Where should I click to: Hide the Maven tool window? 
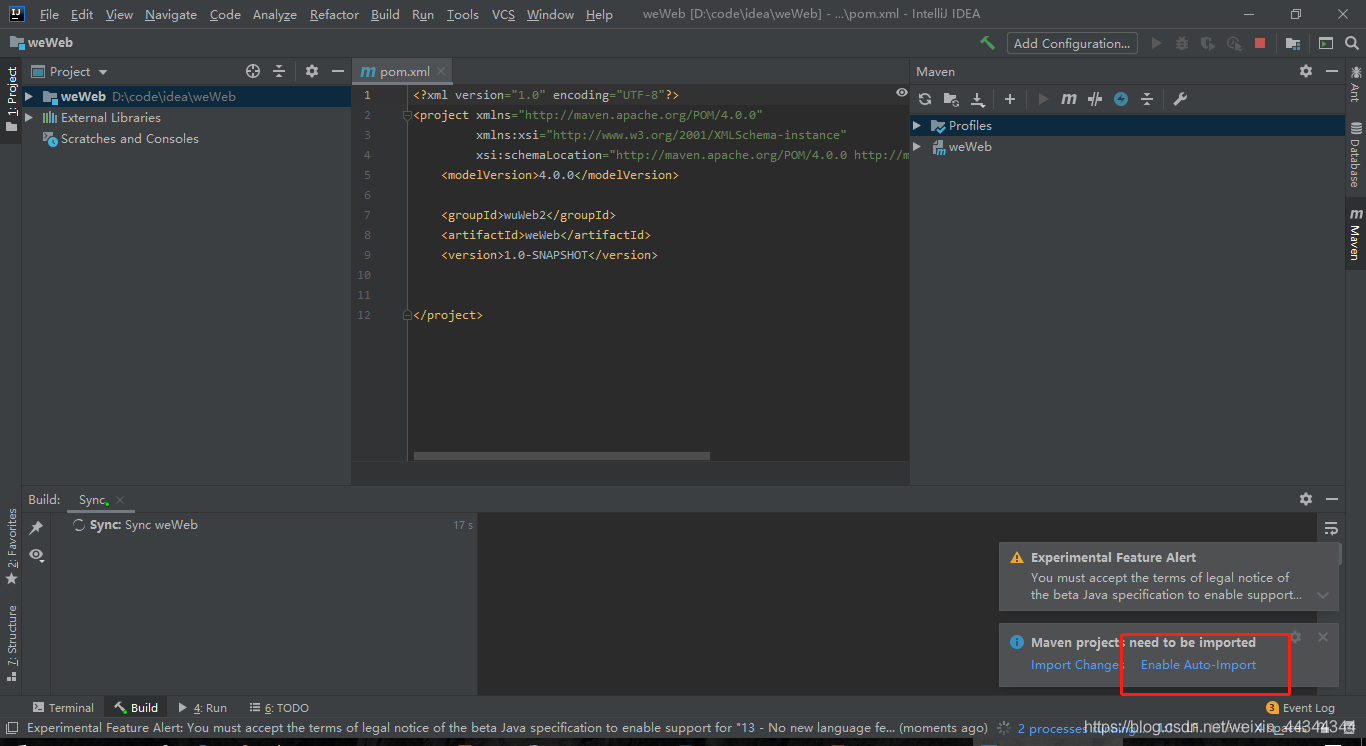click(1332, 71)
